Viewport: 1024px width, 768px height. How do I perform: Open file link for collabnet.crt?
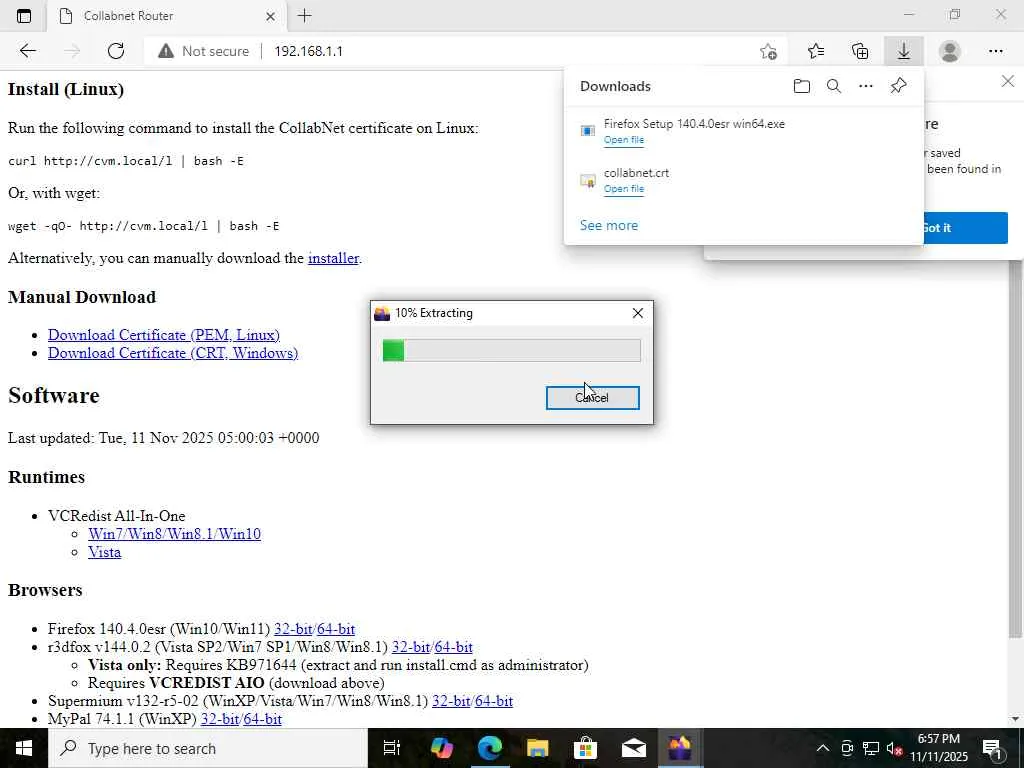[x=624, y=189]
